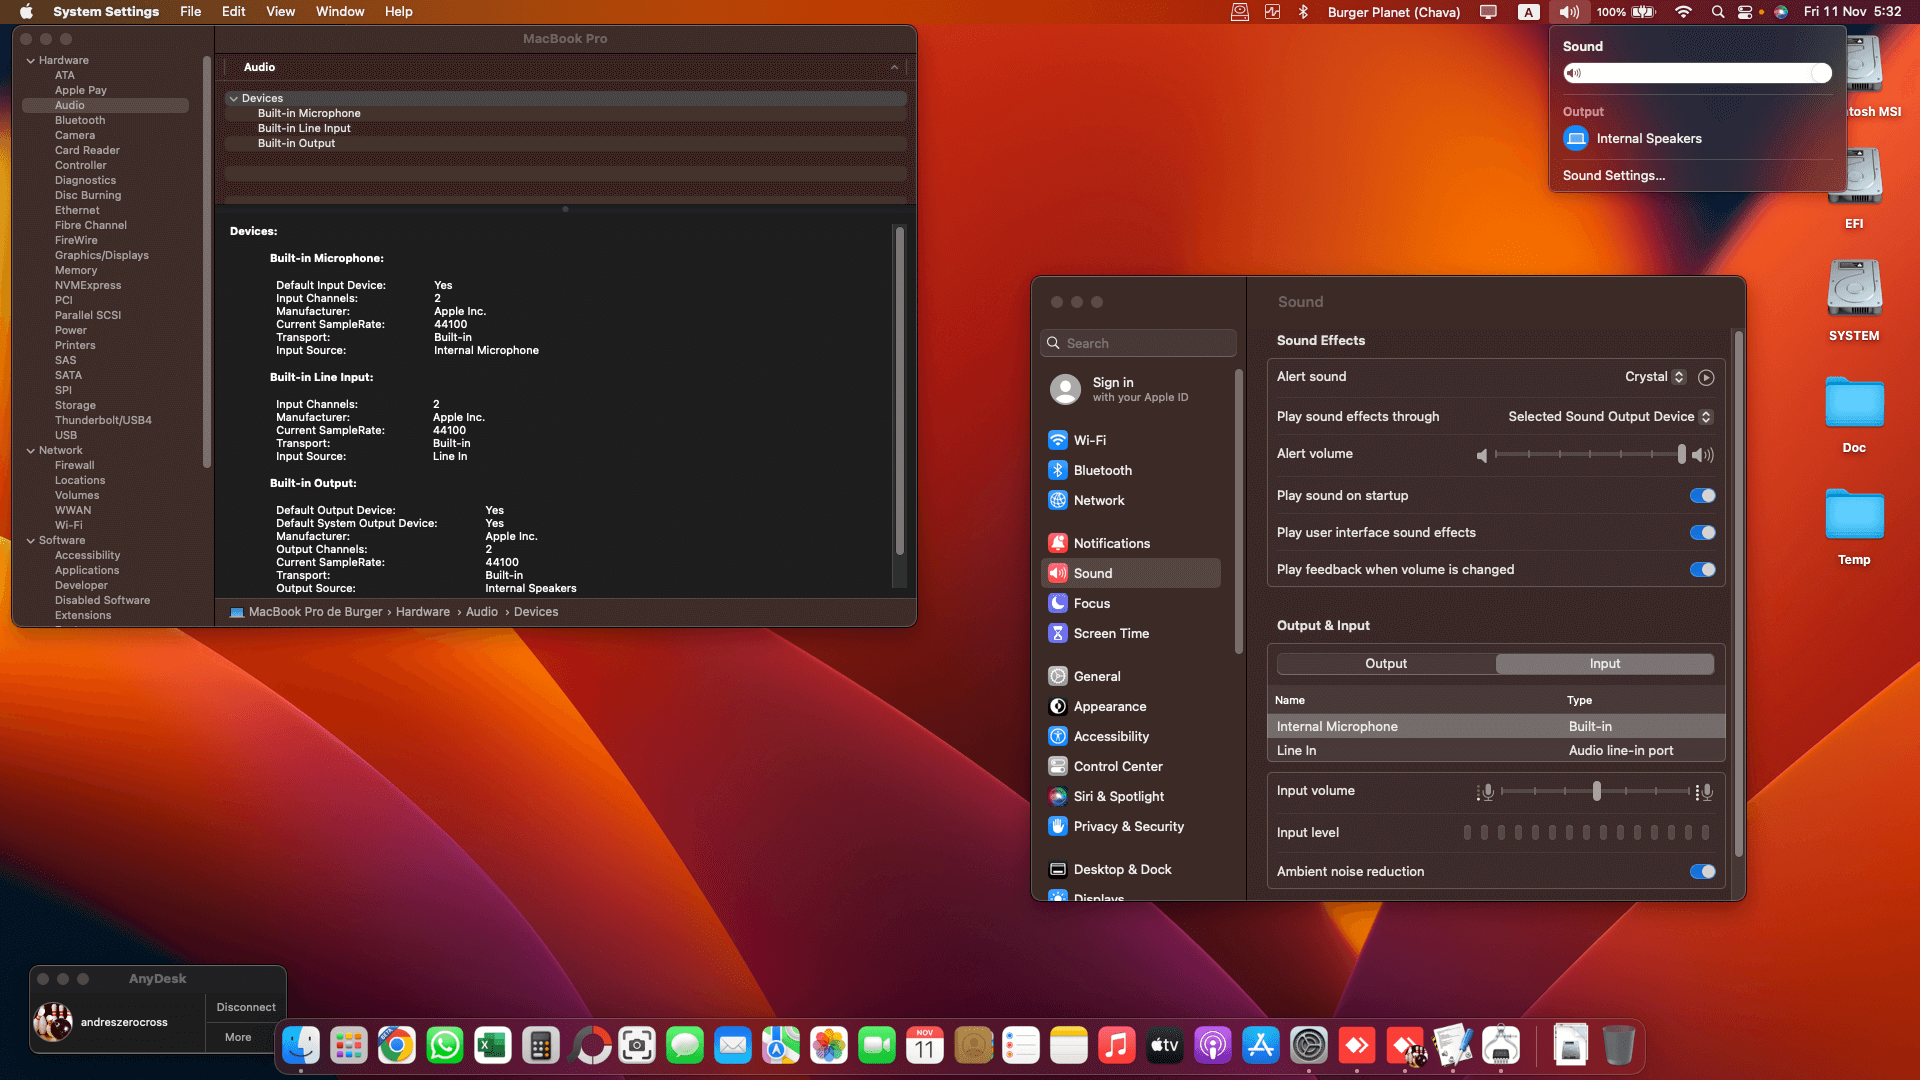Collapse Audio column header chevron
This screenshot has height=1080, width=1920.
click(894, 67)
